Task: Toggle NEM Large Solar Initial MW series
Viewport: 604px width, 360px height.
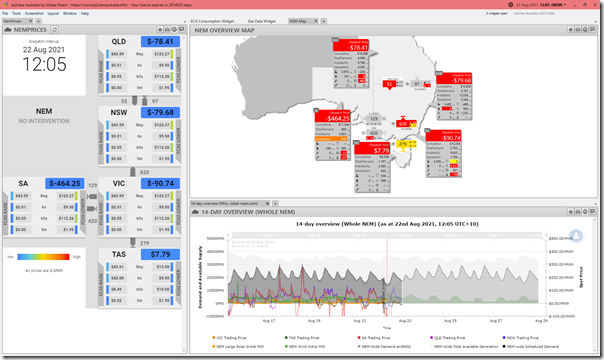Action: (237, 347)
